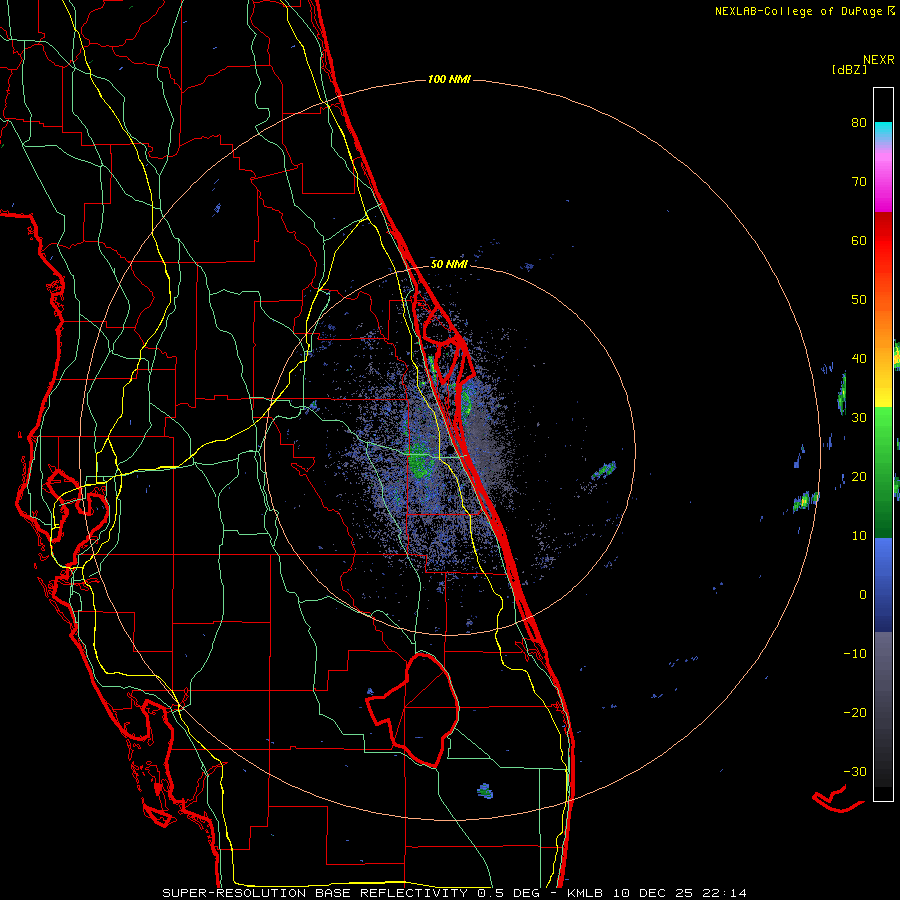Click the -30 value on the dBZ scale
Screen dimensions: 900x900
855,771
